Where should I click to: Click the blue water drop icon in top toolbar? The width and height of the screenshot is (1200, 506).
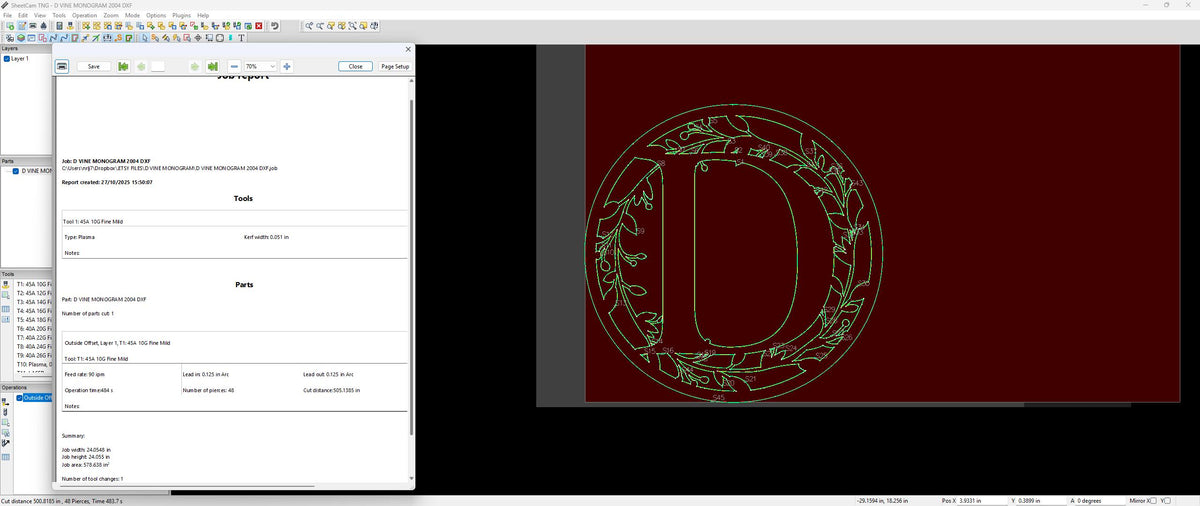tap(44, 26)
